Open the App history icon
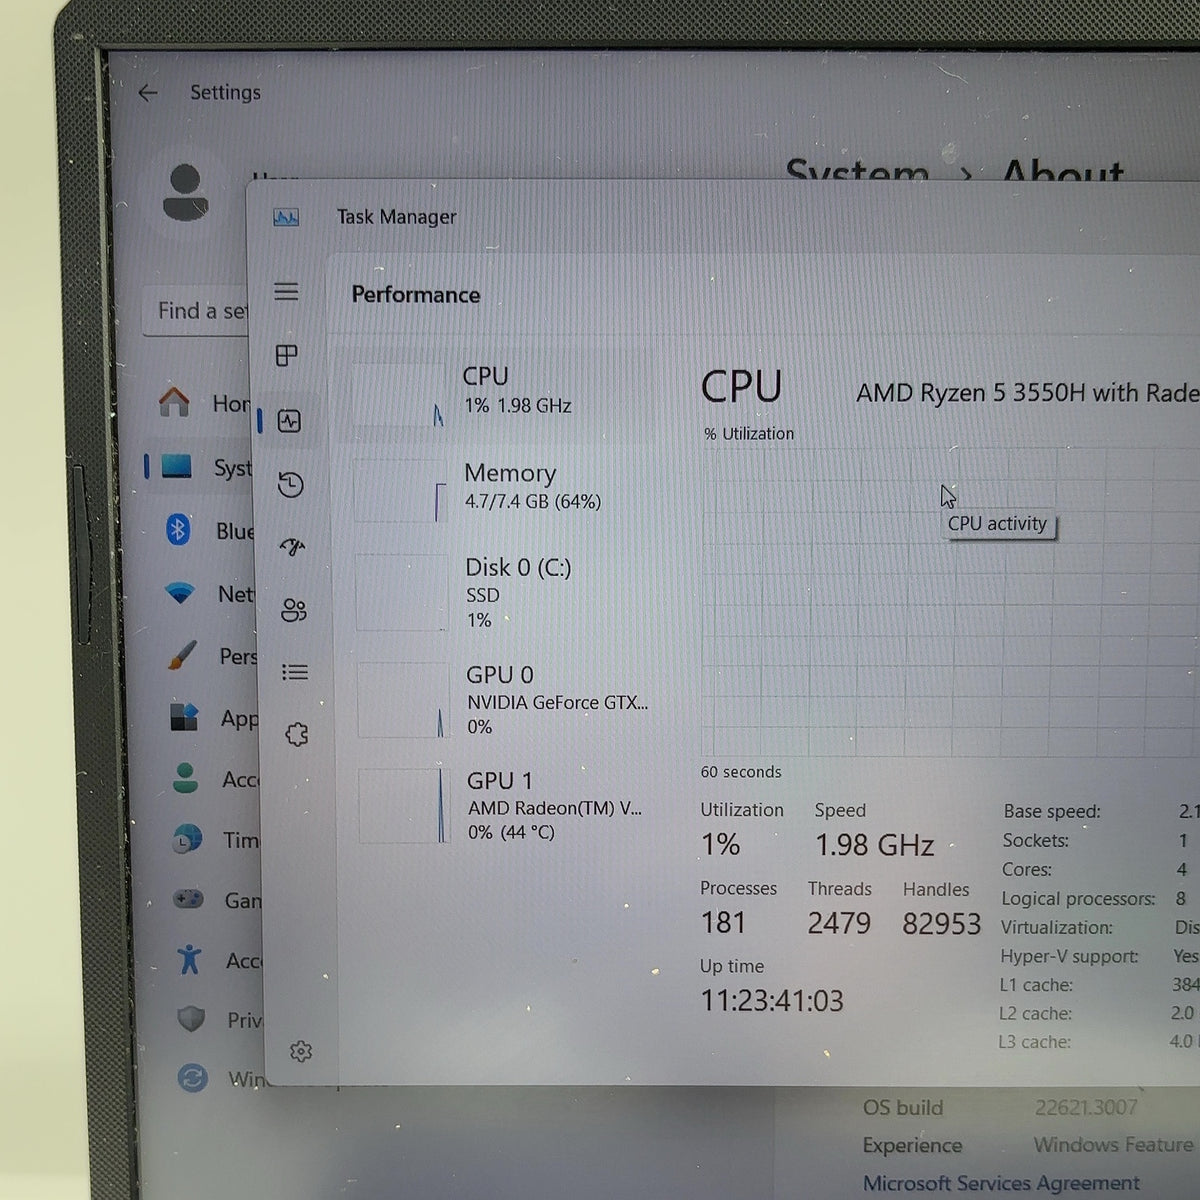1200x1200 pixels. click(x=290, y=485)
